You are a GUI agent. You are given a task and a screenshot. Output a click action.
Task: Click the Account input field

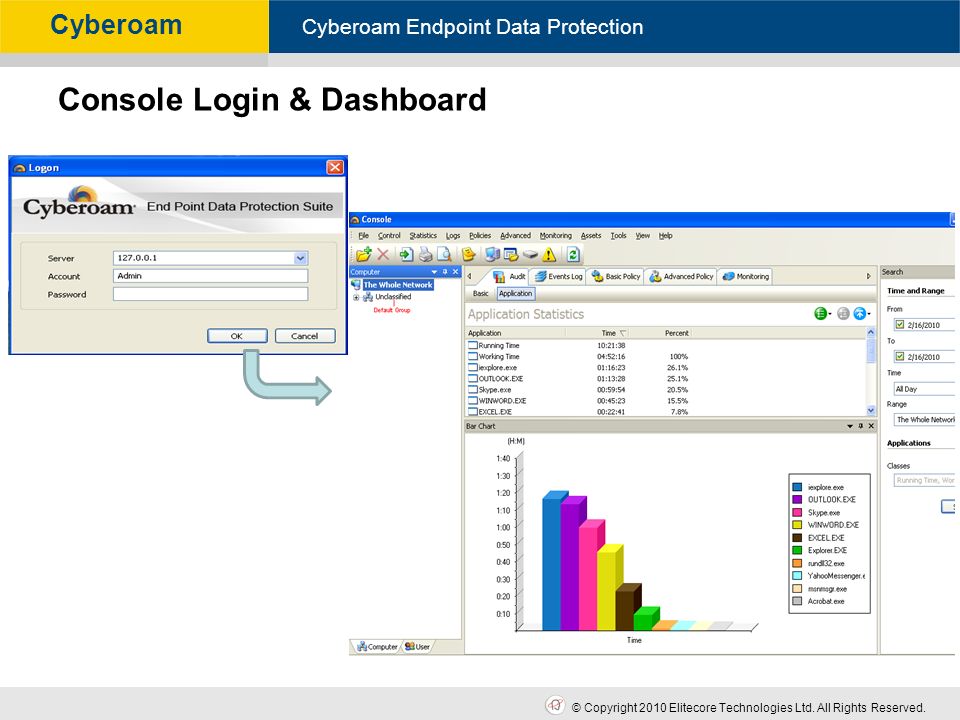pyautogui.click(x=210, y=276)
